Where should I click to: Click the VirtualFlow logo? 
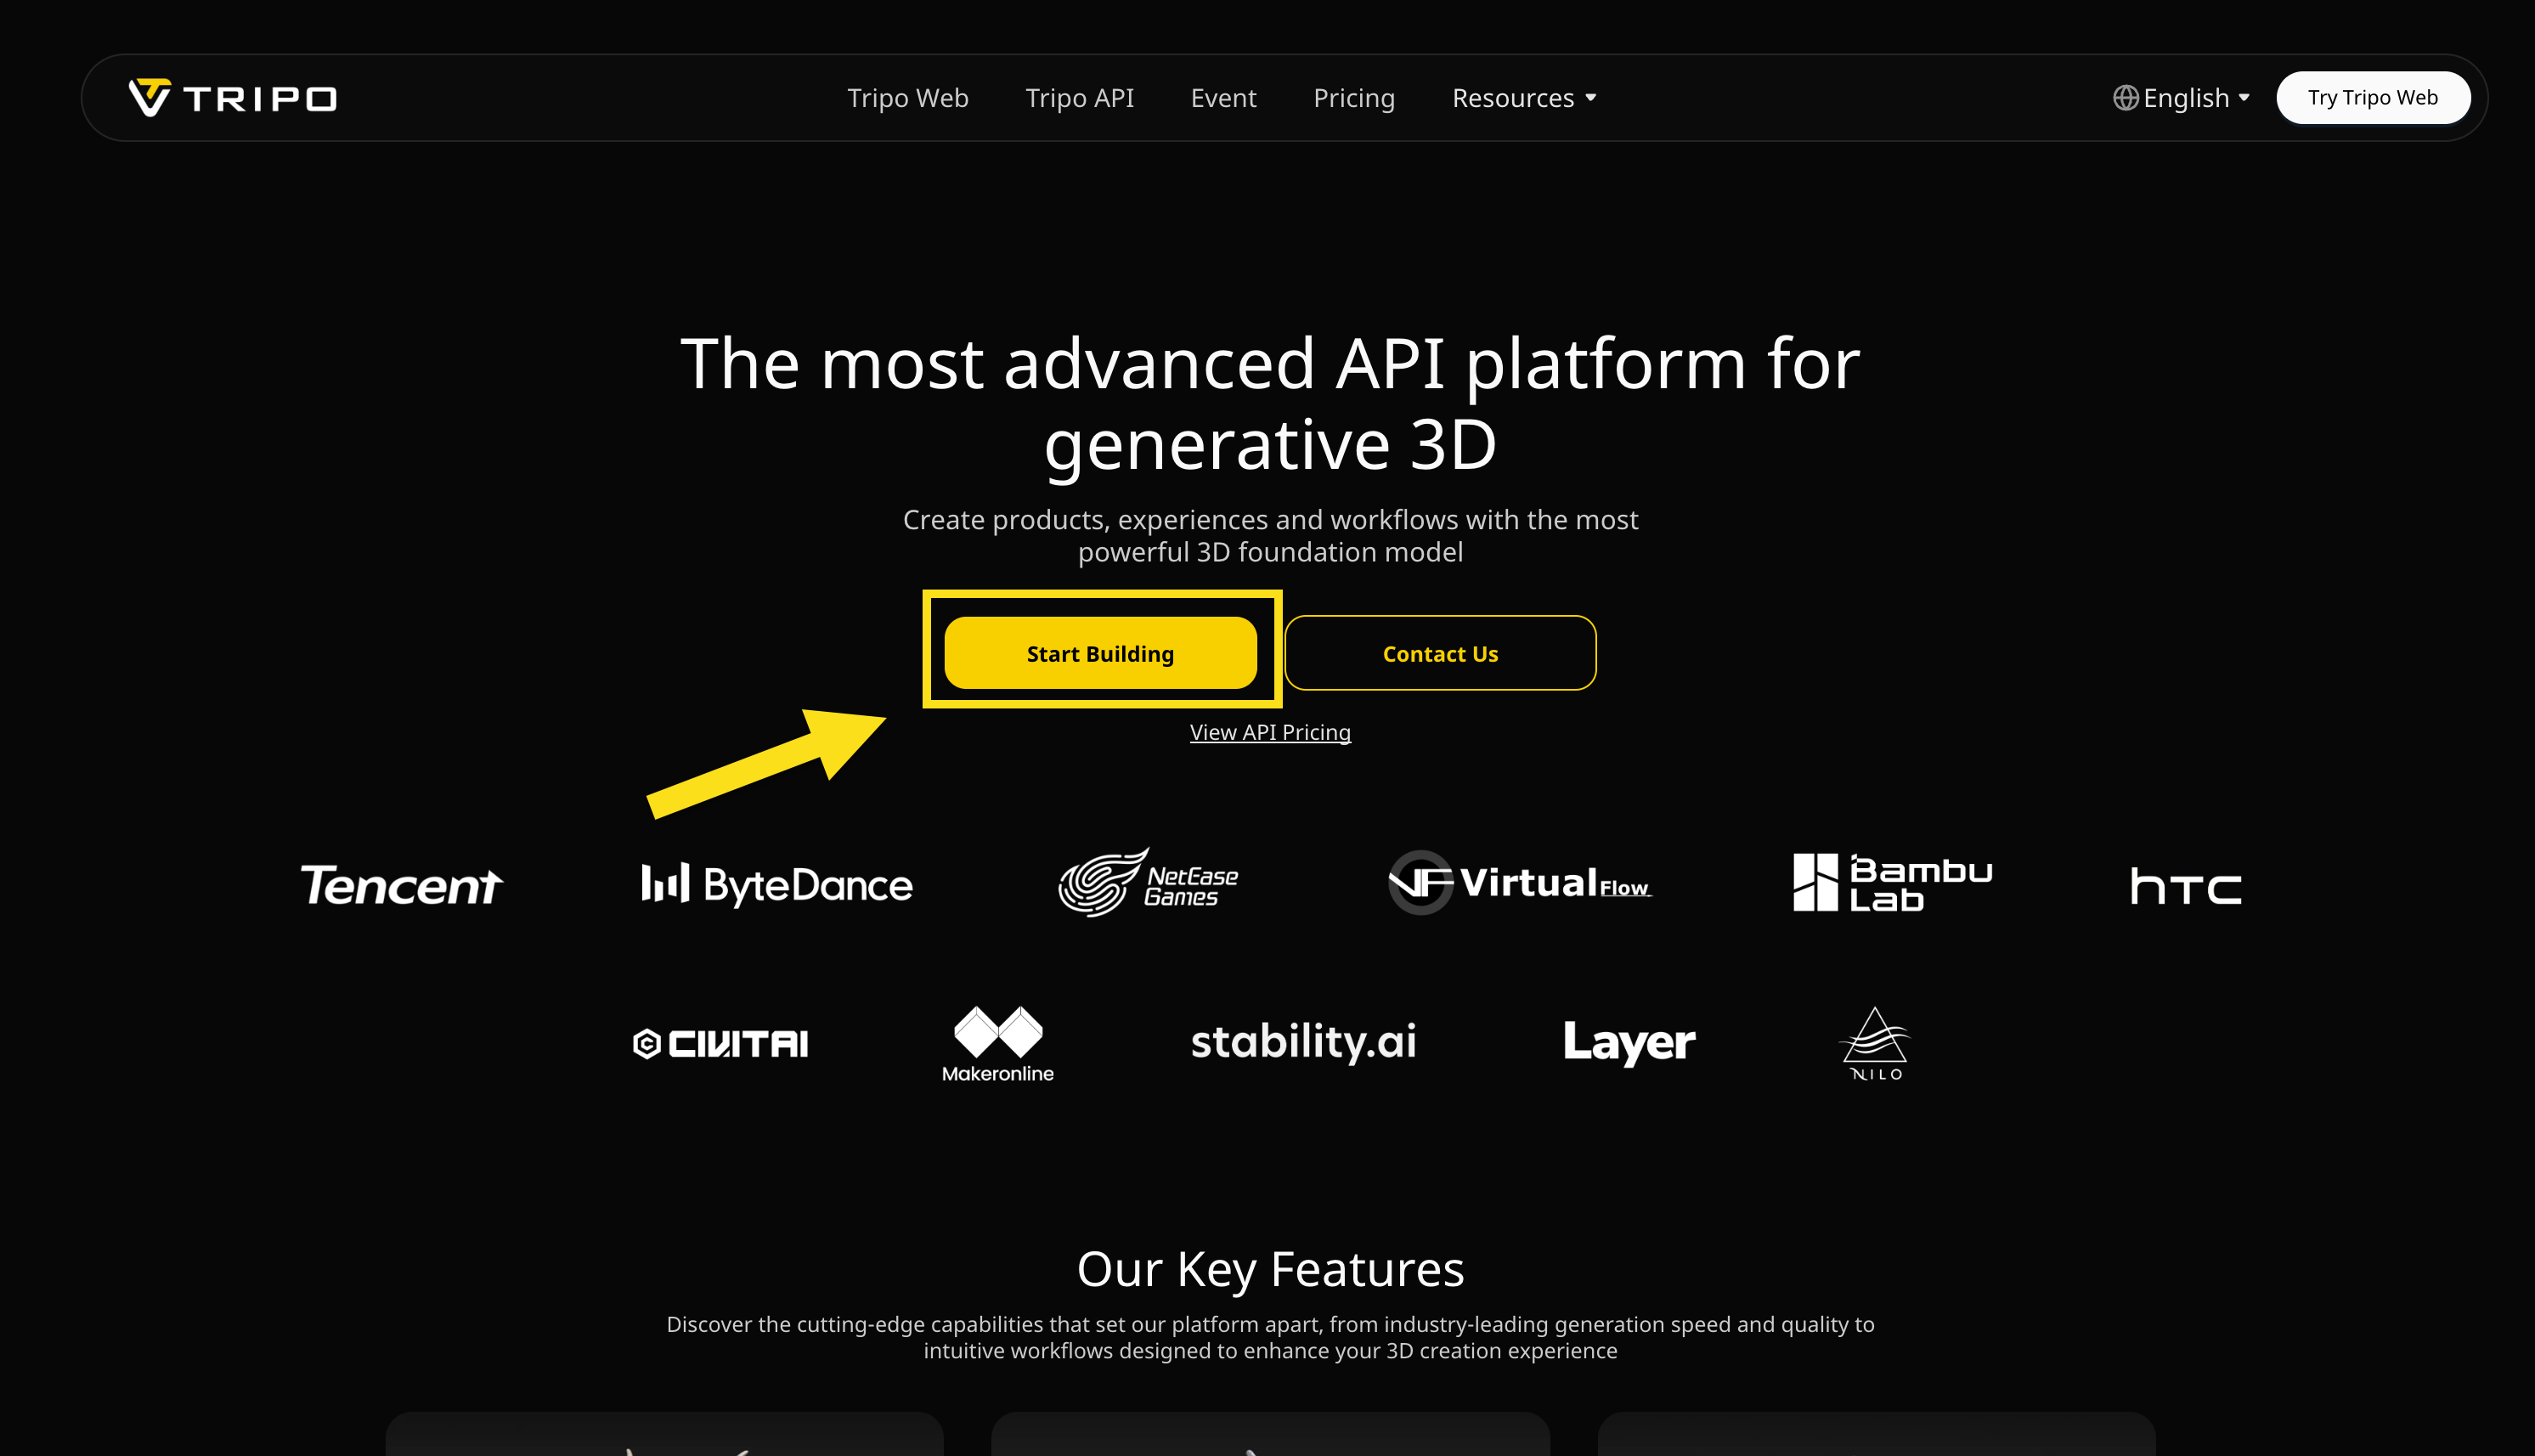(x=1520, y=882)
